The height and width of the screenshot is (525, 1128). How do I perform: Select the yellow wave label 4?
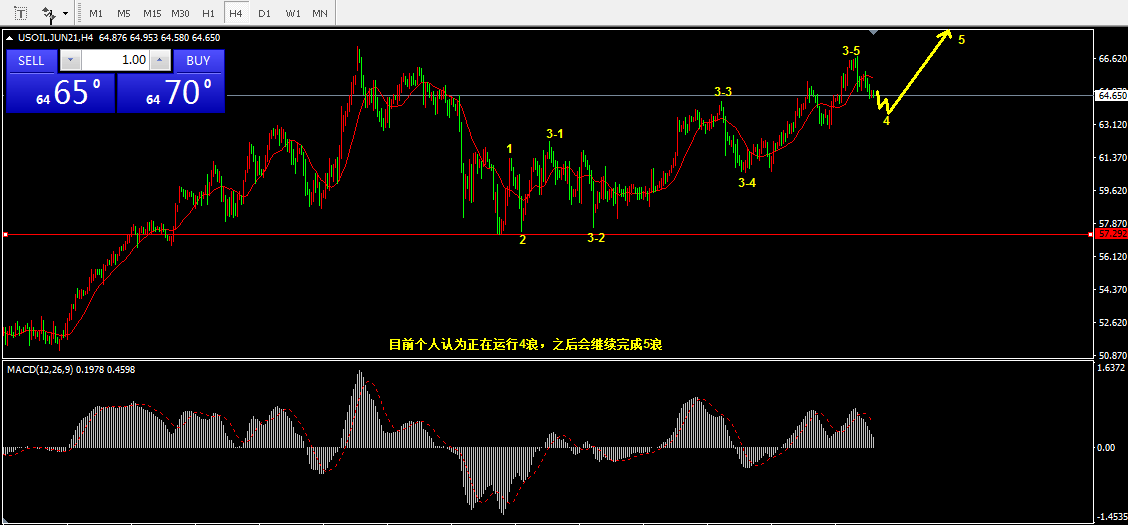(886, 122)
